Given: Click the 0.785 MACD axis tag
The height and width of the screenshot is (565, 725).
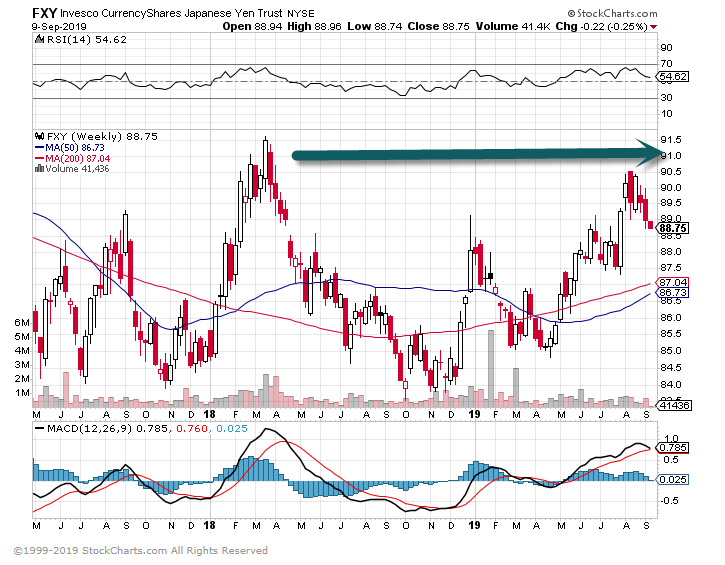Looking at the screenshot, I should point(673,448).
